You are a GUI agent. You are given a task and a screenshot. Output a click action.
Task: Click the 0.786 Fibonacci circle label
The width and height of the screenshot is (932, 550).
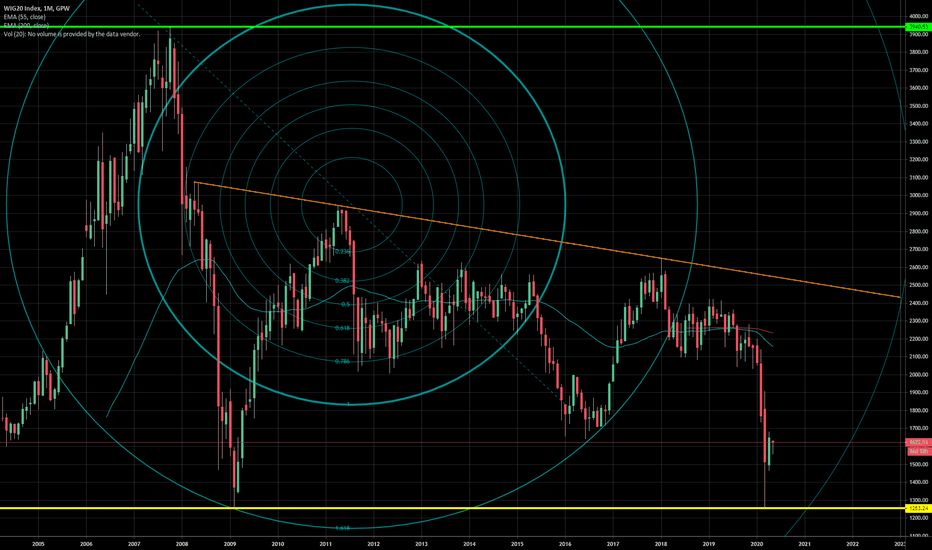[x=342, y=362]
